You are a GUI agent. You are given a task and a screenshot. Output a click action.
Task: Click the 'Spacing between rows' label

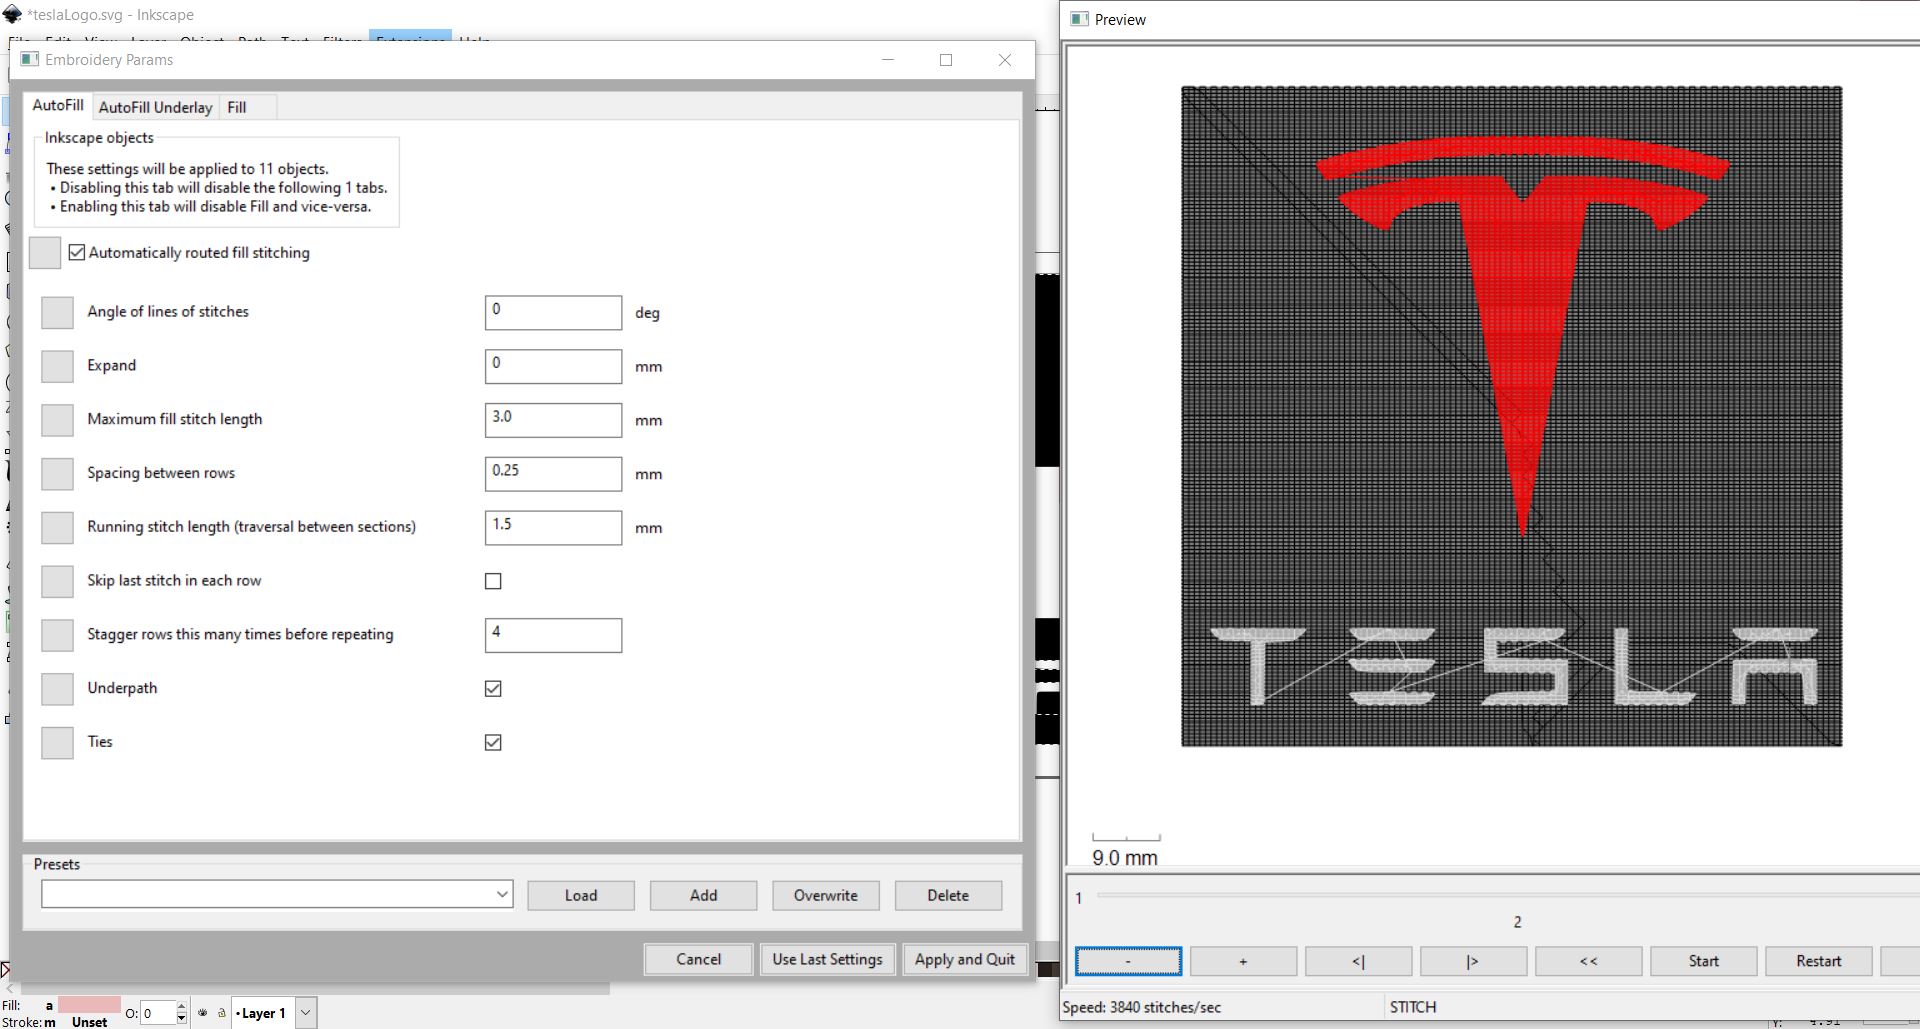tap(161, 473)
